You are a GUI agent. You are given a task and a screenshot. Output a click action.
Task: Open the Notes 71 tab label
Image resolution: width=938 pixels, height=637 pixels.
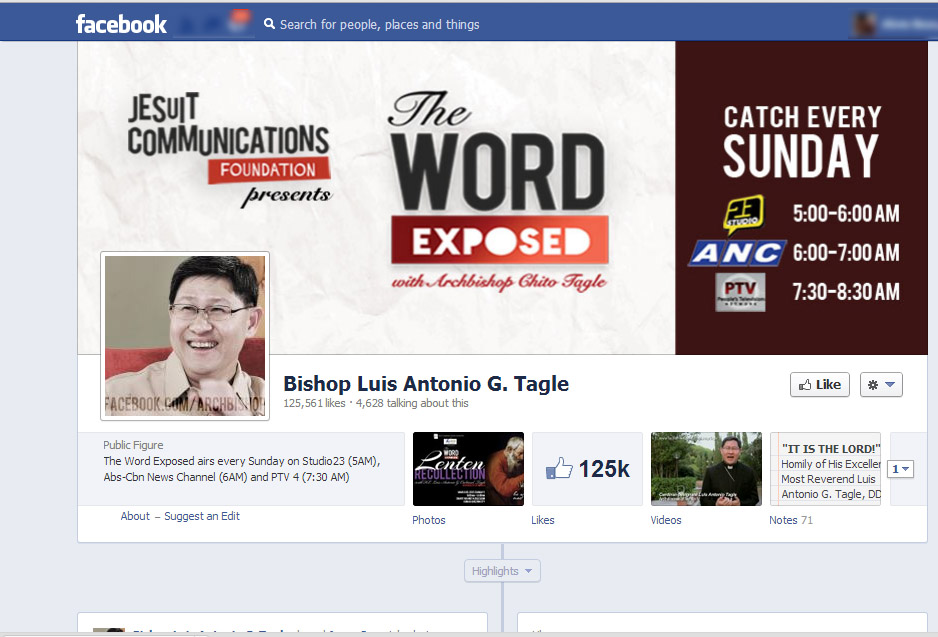pos(790,520)
